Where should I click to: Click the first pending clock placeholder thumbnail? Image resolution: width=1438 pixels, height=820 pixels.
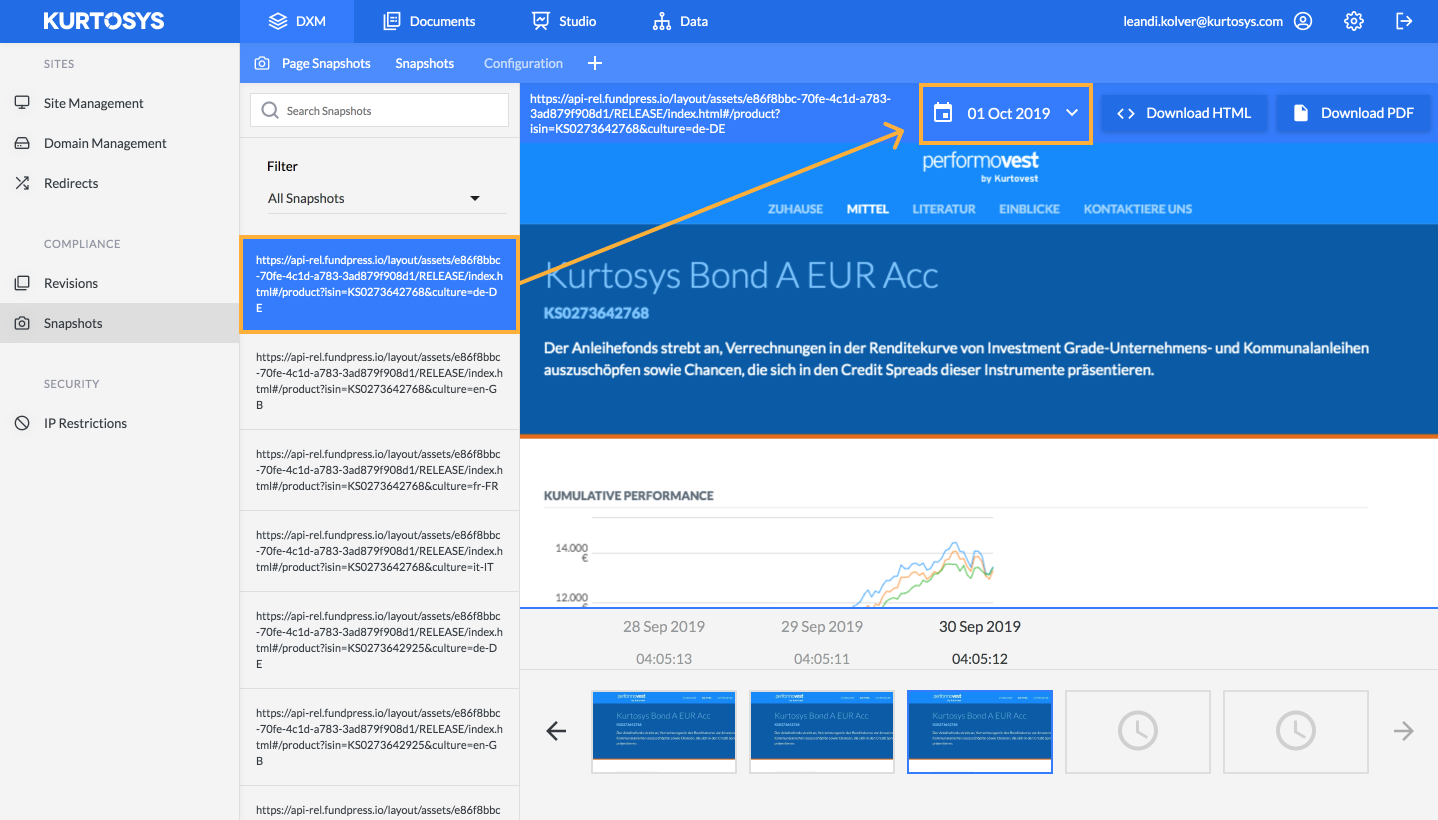(x=1138, y=732)
